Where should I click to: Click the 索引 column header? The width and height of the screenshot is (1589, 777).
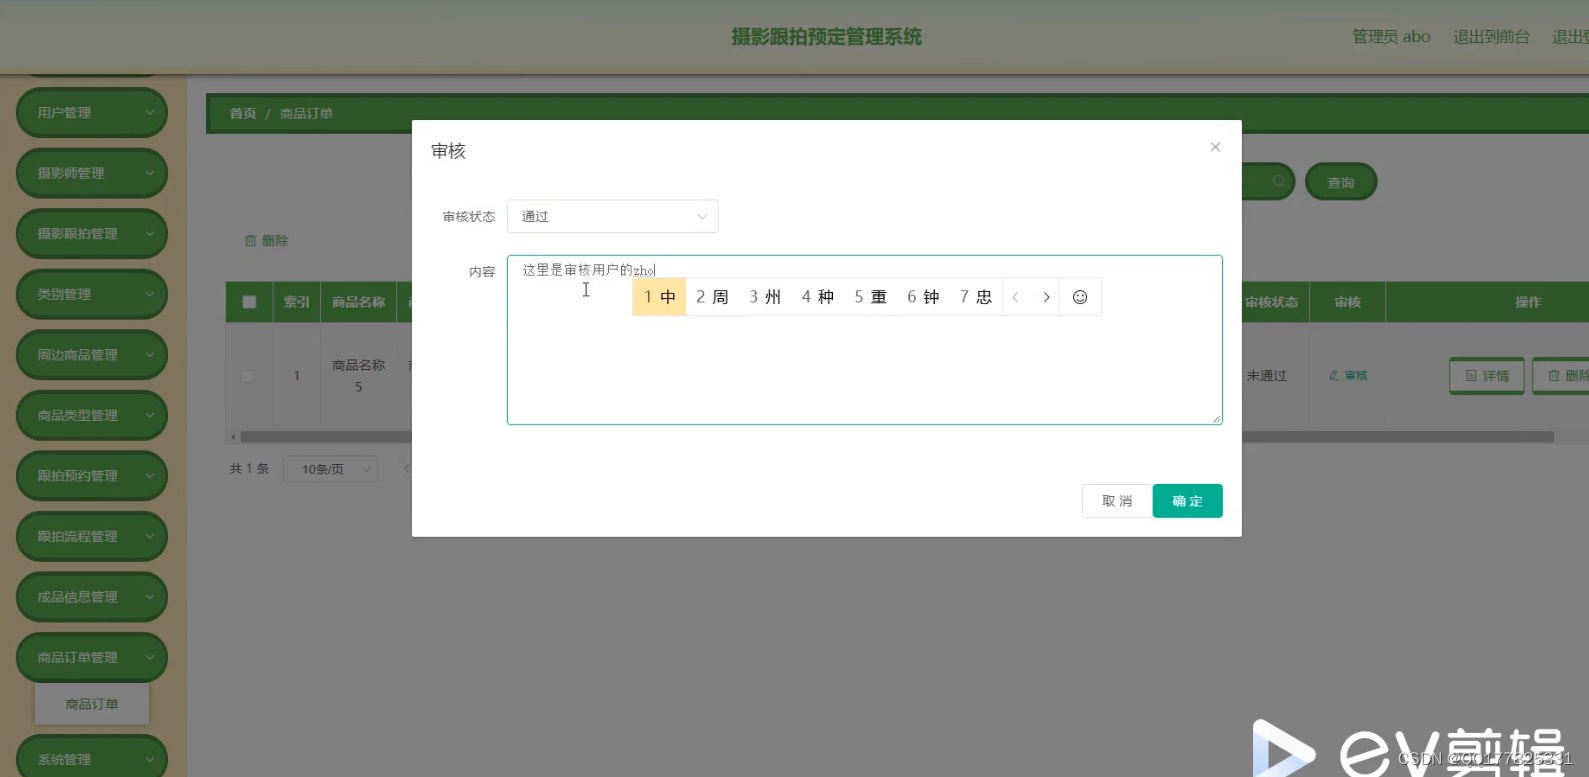coord(297,302)
